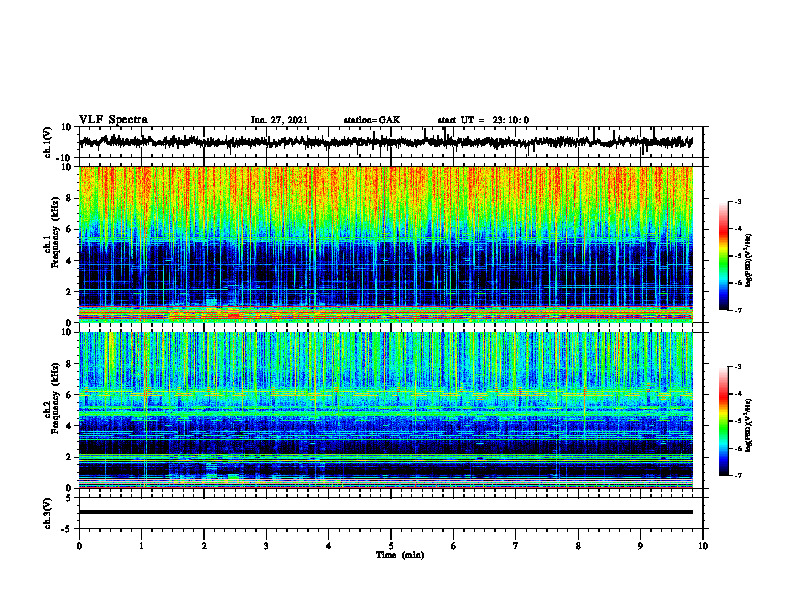Click the ch.3 black horizontal trace line
The width and height of the screenshot is (792, 612).
tap(385, 512)
